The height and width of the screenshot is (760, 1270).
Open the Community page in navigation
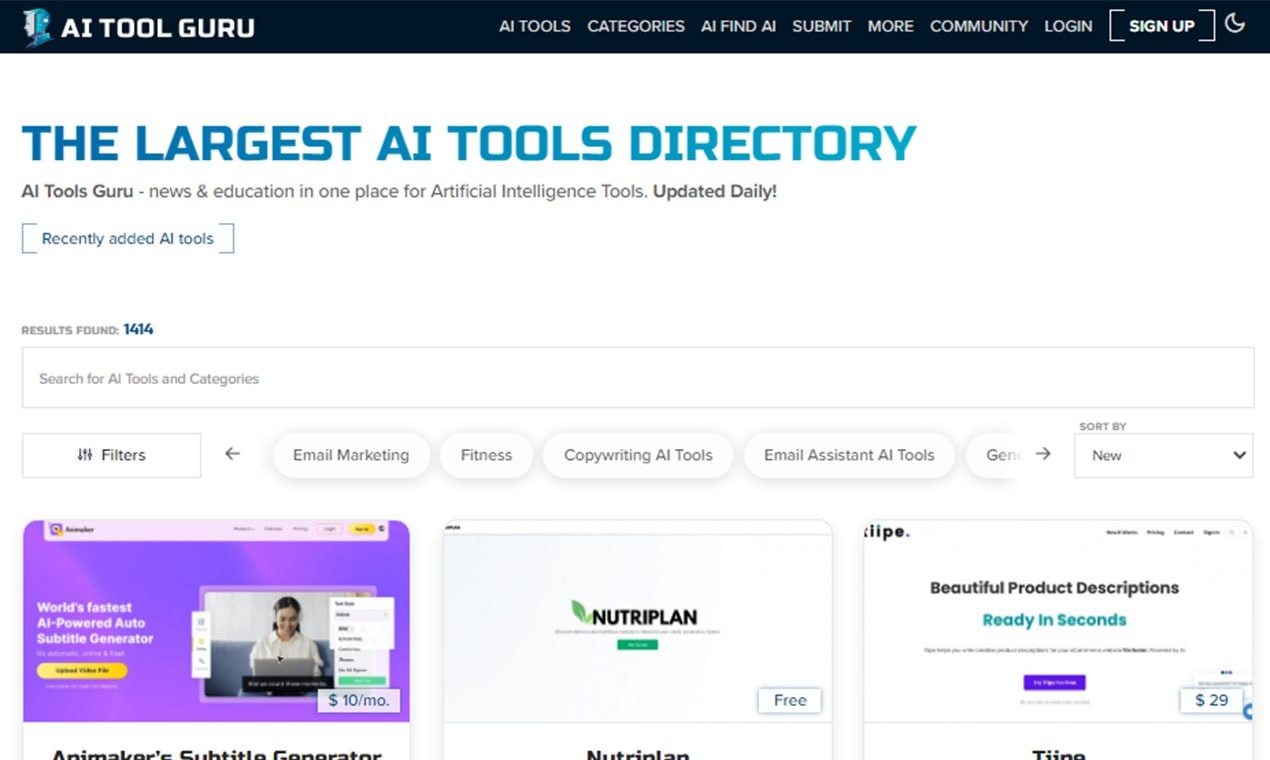click(978, 26)
